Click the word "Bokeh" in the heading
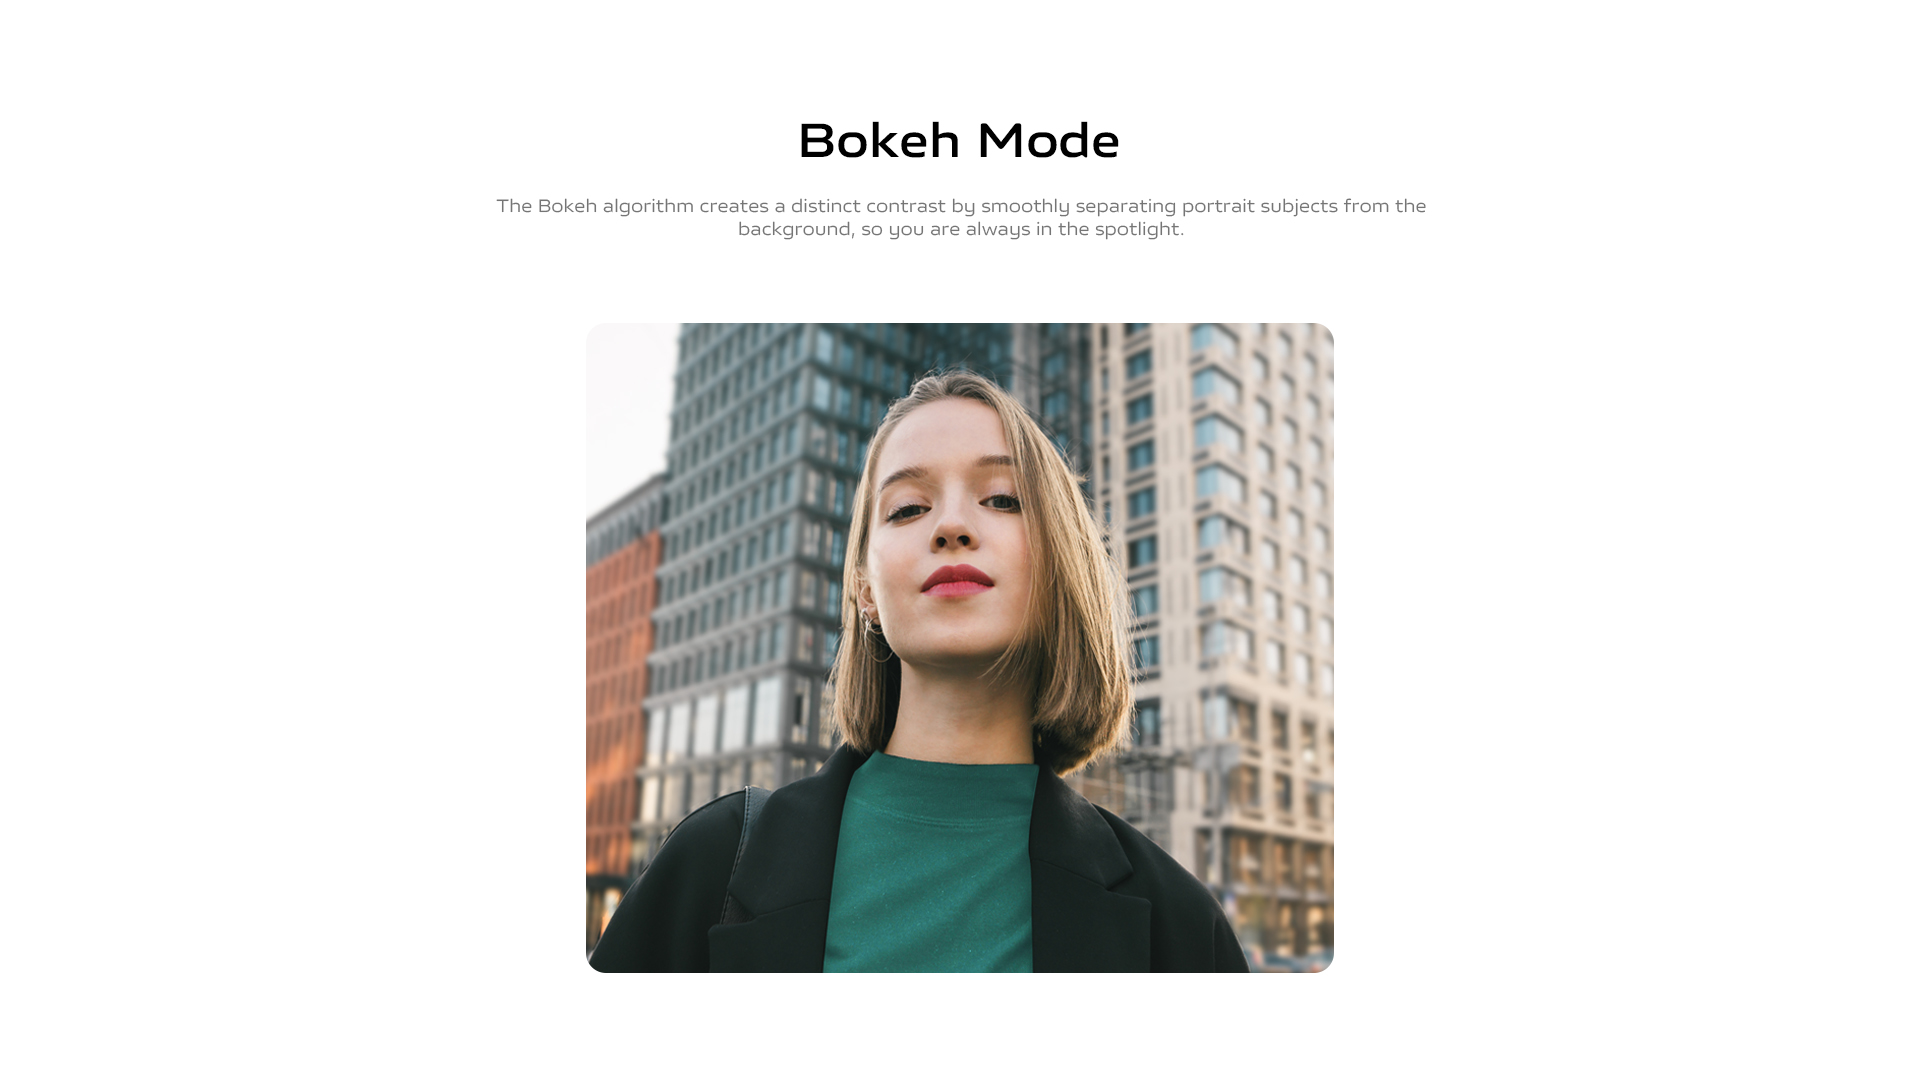 pyautogui.click(x=879, y=140)
